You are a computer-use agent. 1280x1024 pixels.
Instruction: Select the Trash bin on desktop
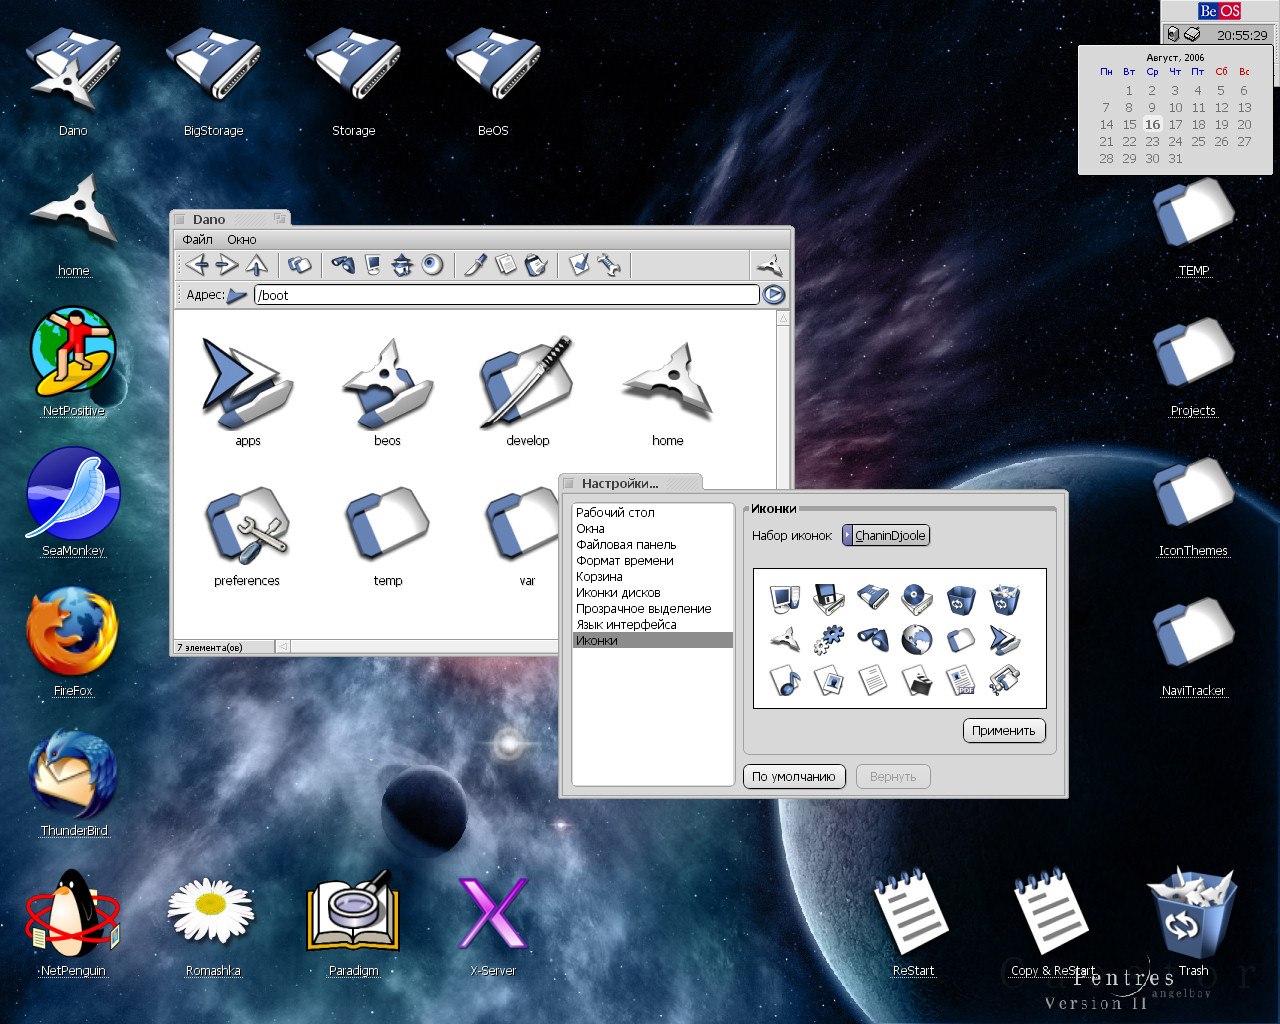click(x=1192, y=920)
